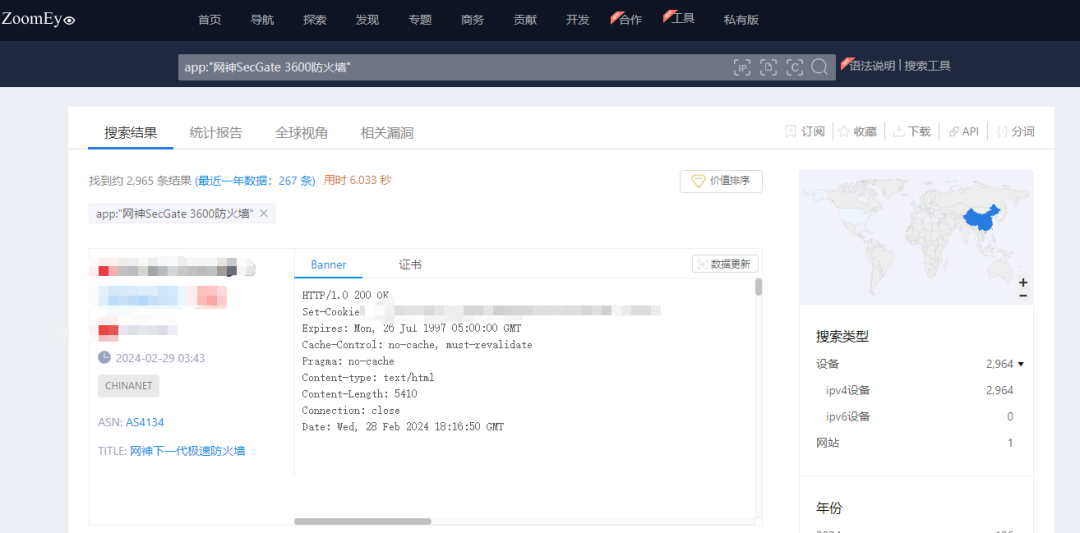1080x533 pixels.
Task: Click the 分词 braces icon
Action: [1003, 132]
